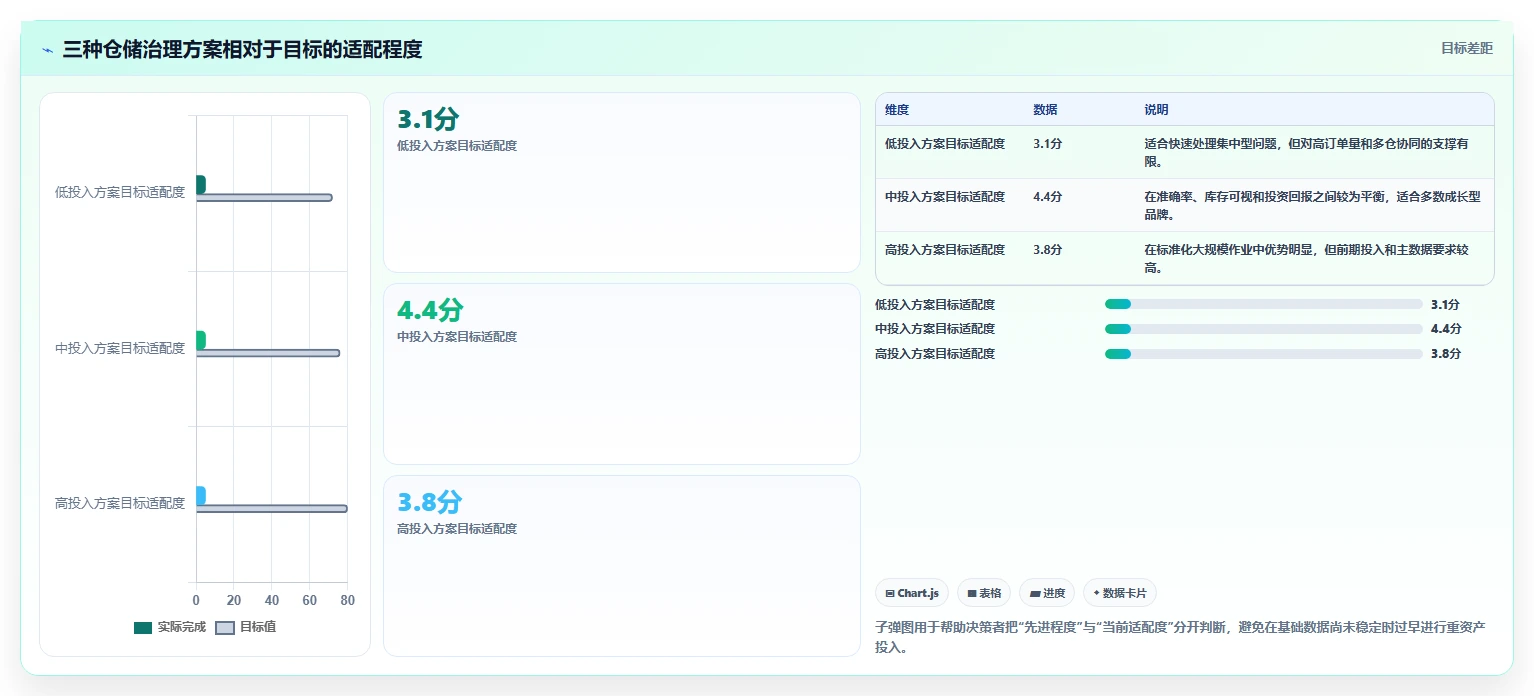Toggle the 目标值 legend entry
1534x696 pixels.
pyautogui.click(x=246, y=627)
